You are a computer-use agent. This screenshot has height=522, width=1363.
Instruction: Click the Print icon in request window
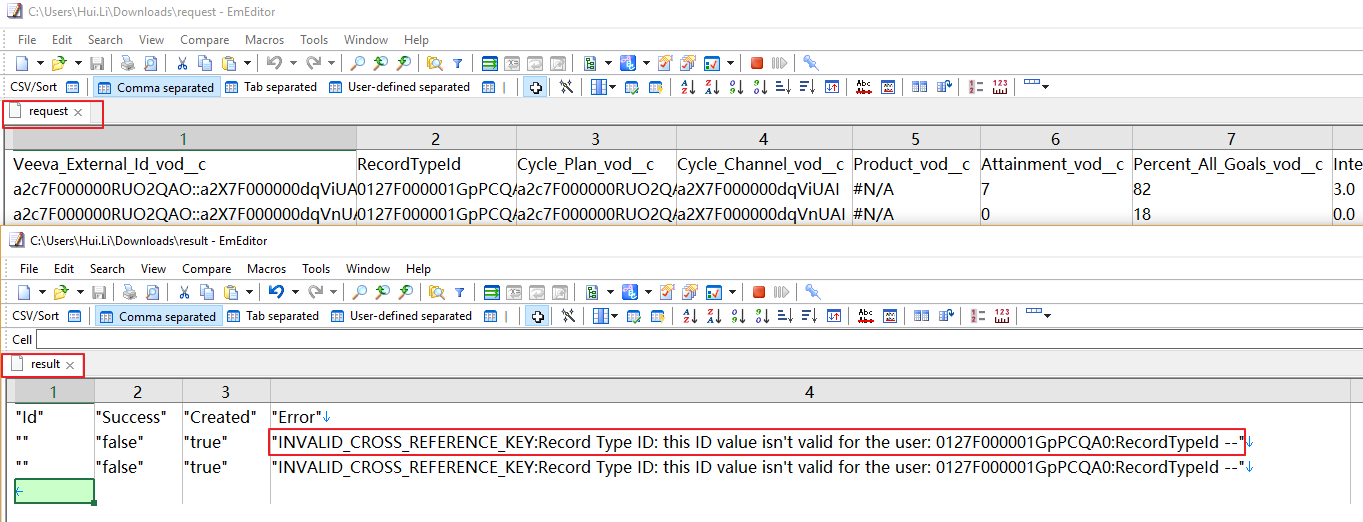click(127, 63)
